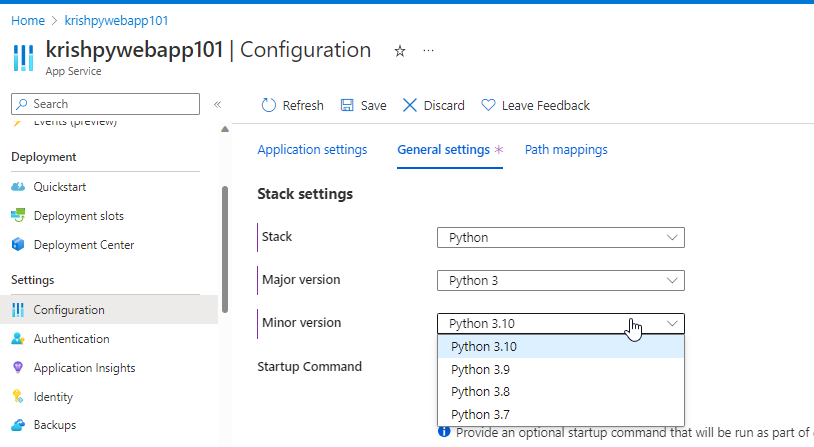The image size is (814, 447).
Task: Click the Startup Command label
Action: tap(309, 367)
